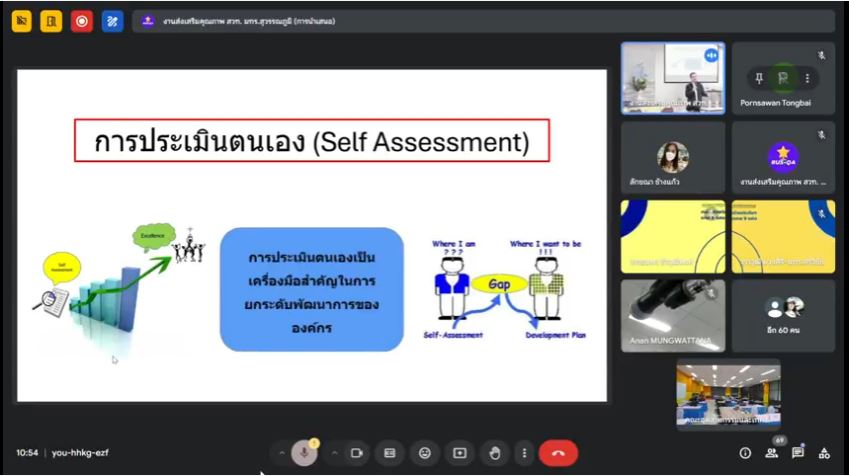849x476 pixels.
Task: Pin Pornsawan Tongbai's tile
Action: 759,78
